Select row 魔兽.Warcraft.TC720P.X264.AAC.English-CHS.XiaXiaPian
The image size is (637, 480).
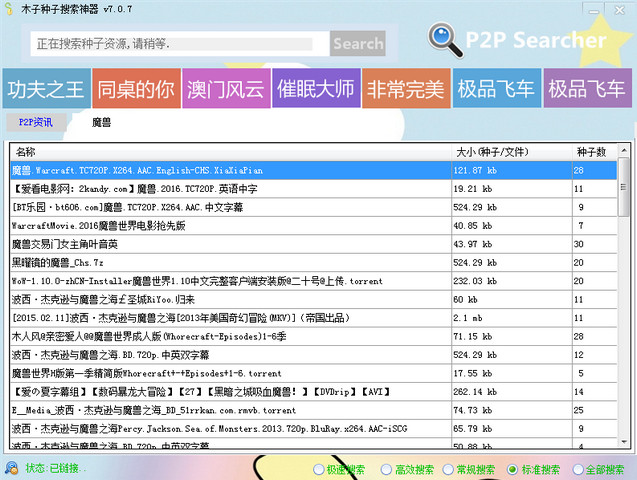pos(313,170)
